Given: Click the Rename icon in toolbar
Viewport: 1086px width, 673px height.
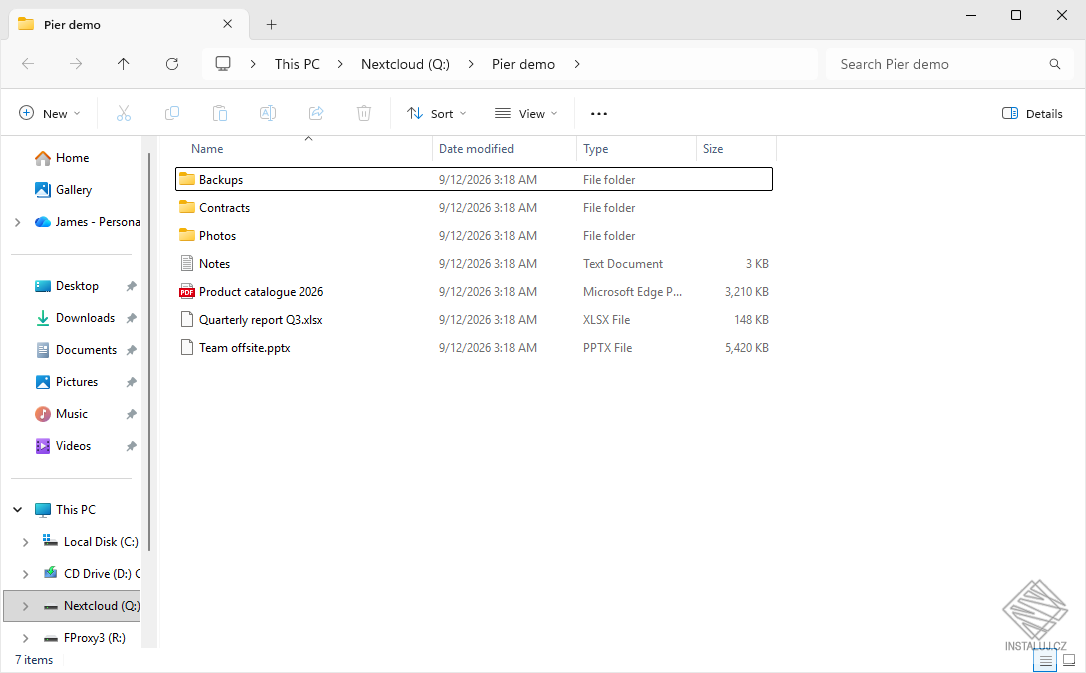Looking at the screenshot, I should tap(268, 114).
